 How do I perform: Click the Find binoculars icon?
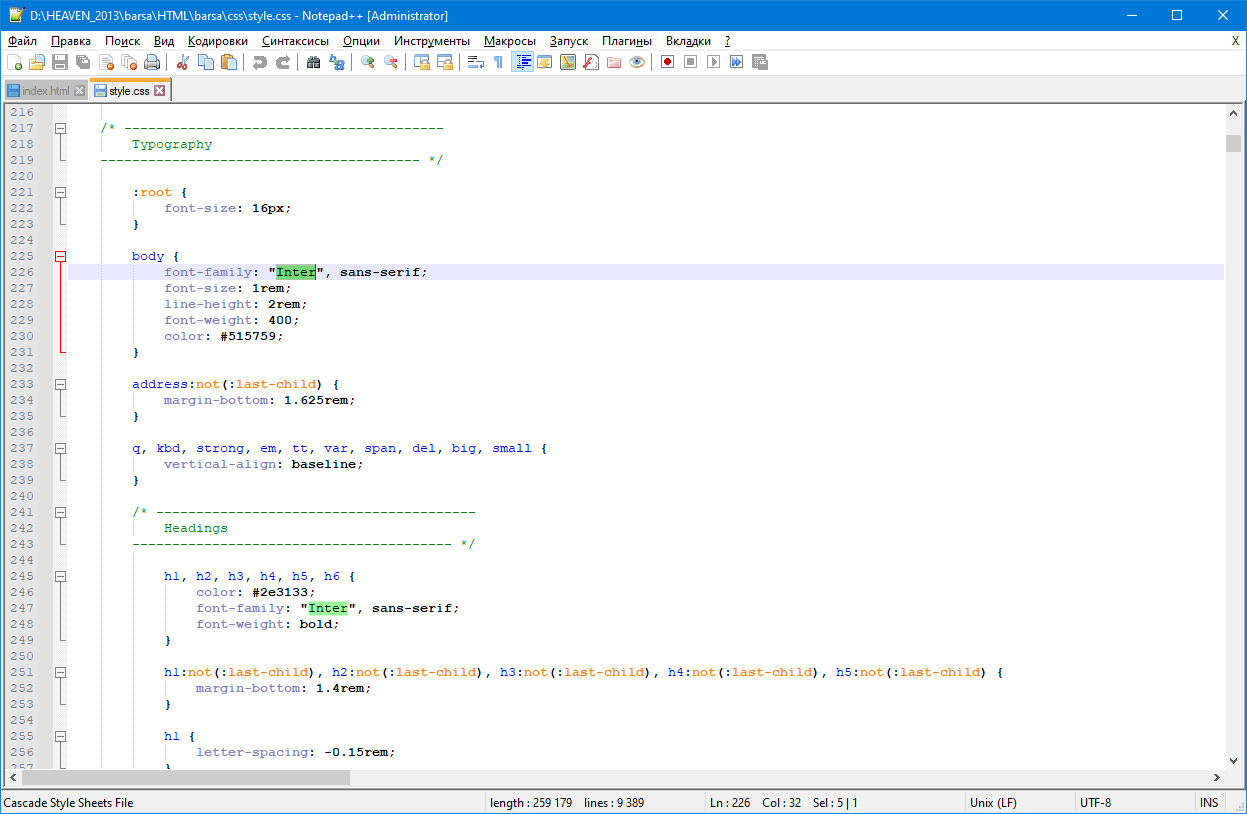click(x=314, y=62)
